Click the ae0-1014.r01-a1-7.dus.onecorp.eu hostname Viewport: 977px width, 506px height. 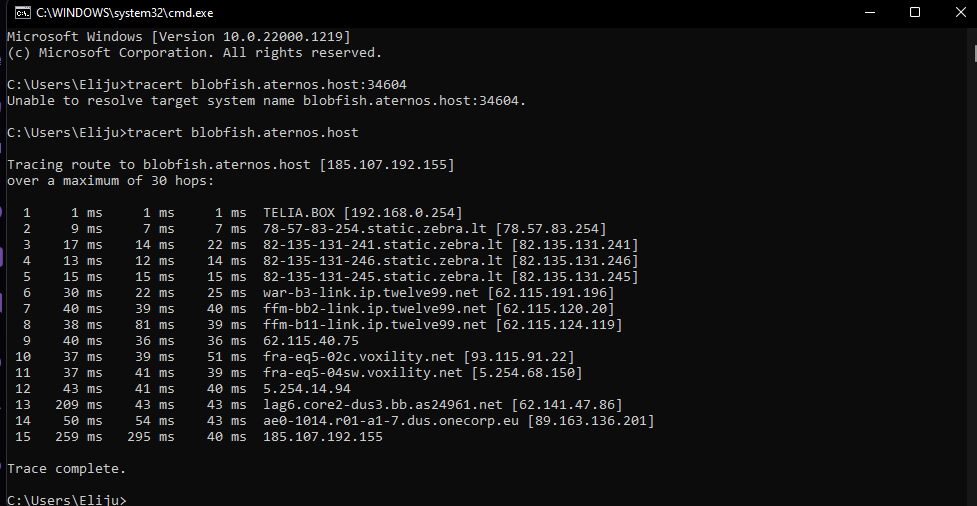pyautogui.click(x=391, y=421)
